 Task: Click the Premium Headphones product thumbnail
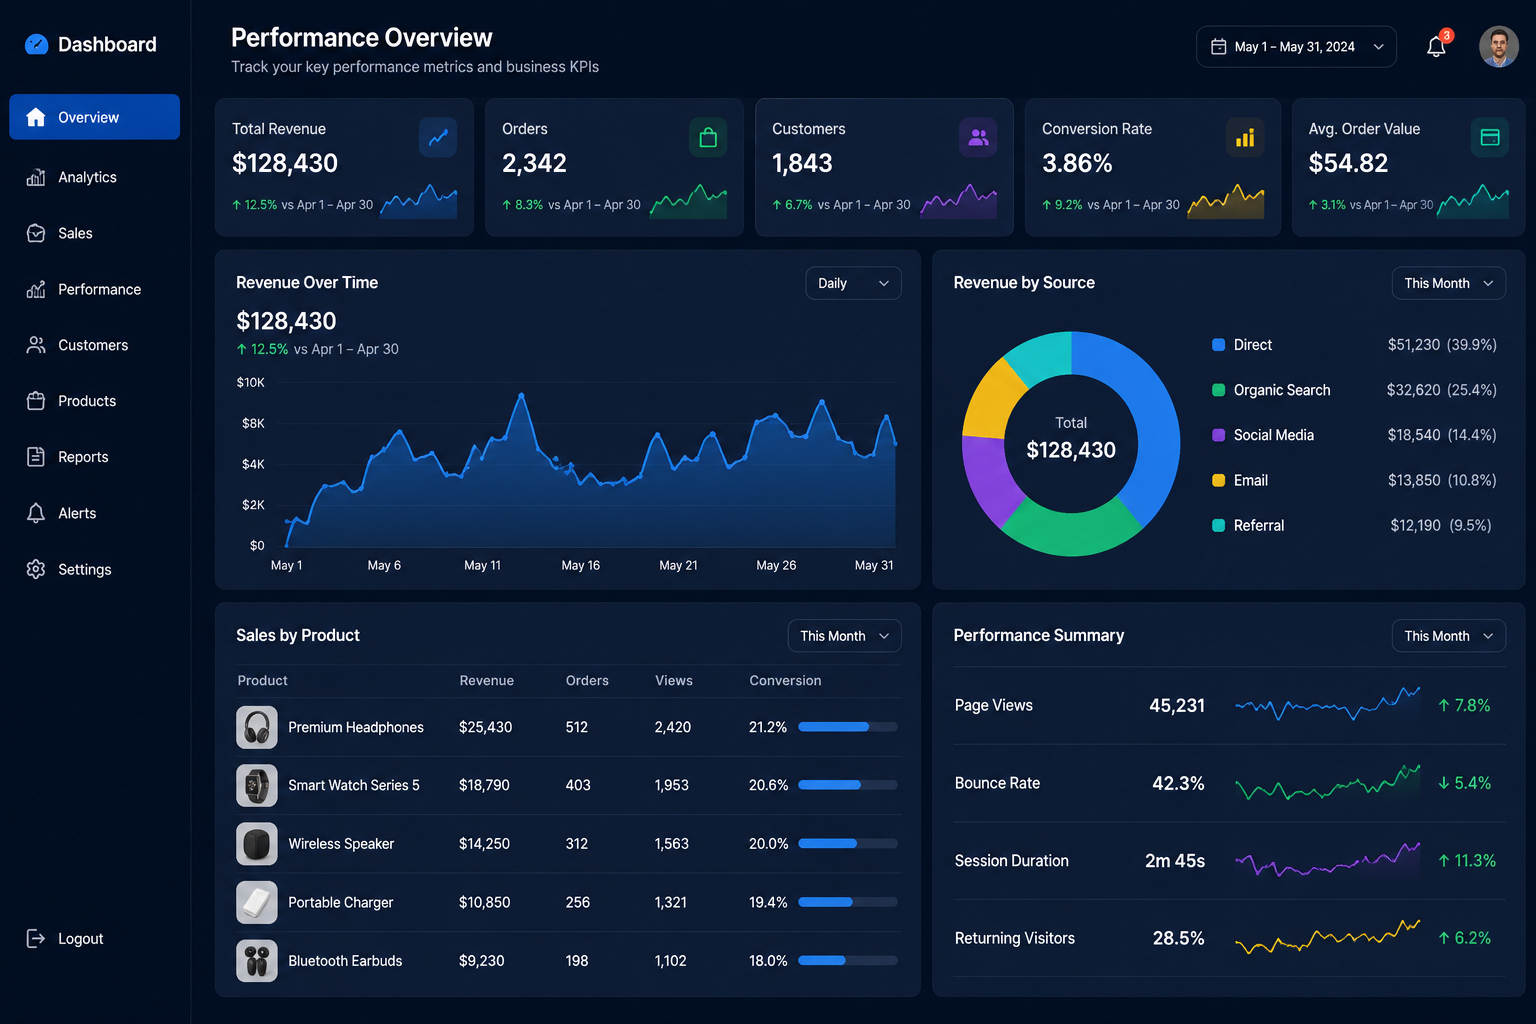coord(257,727)
